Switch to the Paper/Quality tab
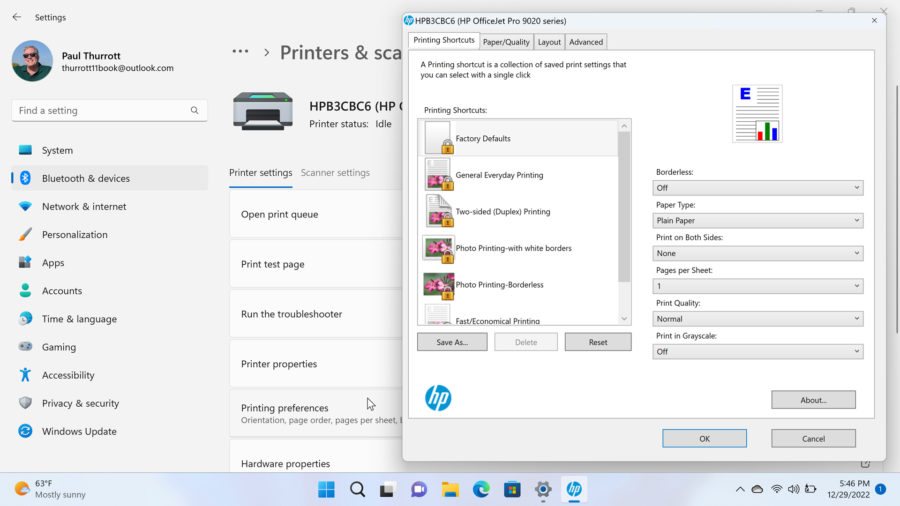 click(506, 42)
